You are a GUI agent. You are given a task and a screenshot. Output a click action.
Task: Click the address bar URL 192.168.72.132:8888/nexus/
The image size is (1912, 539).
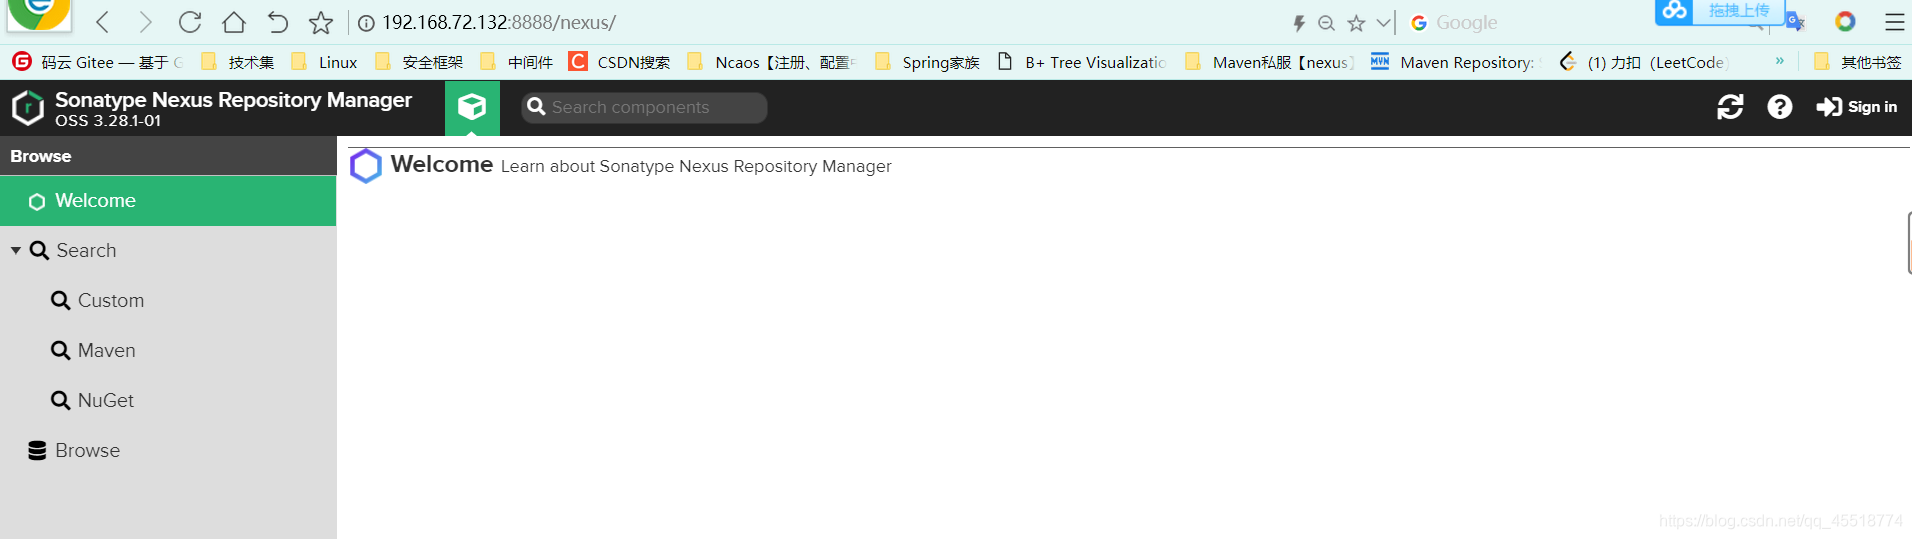[x=499, y=22]
